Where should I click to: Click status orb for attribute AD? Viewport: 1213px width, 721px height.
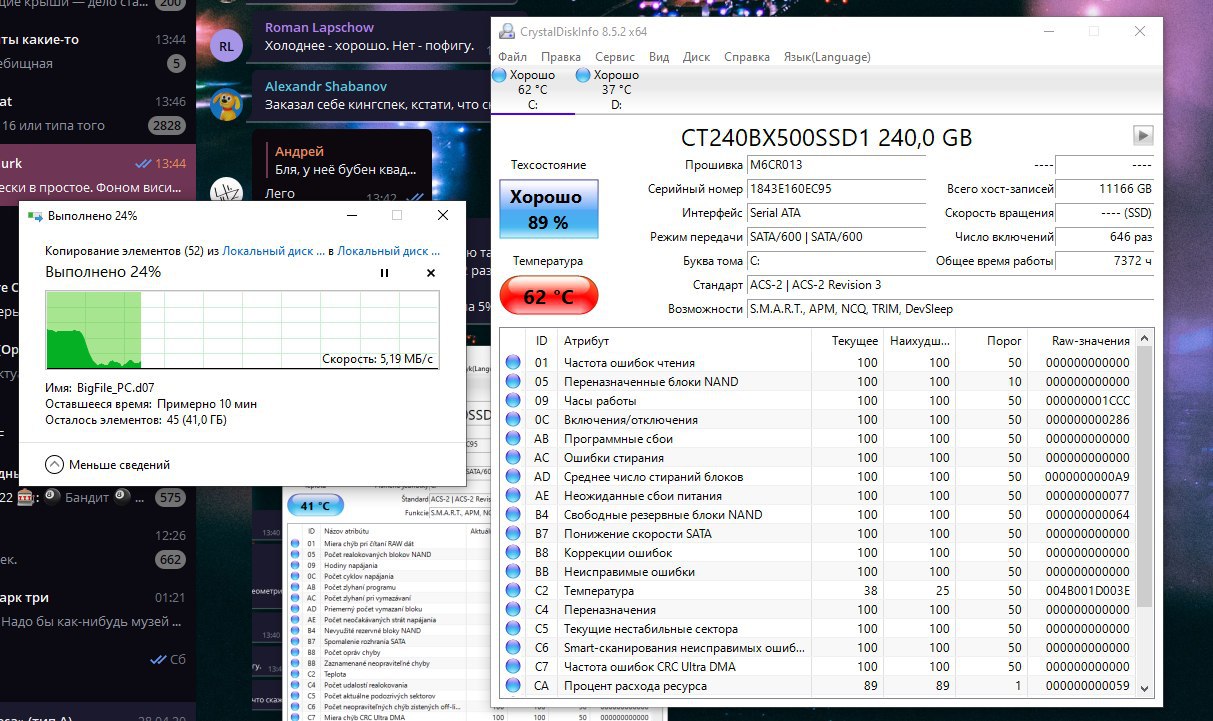(x=513, y=477)
